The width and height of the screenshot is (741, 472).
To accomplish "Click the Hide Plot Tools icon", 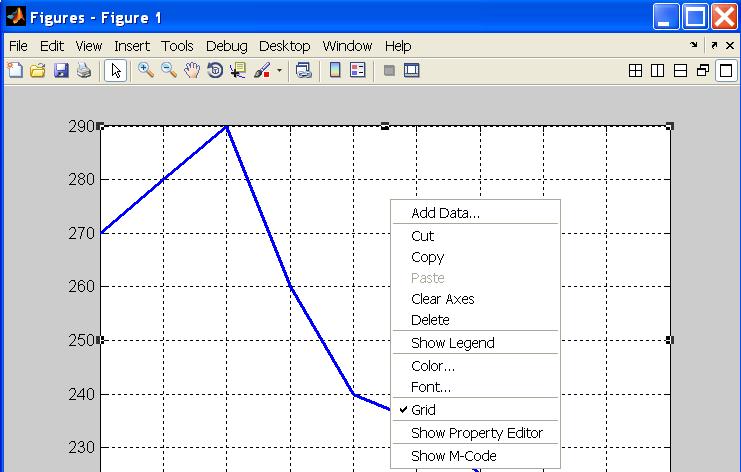I will (389, 71).
